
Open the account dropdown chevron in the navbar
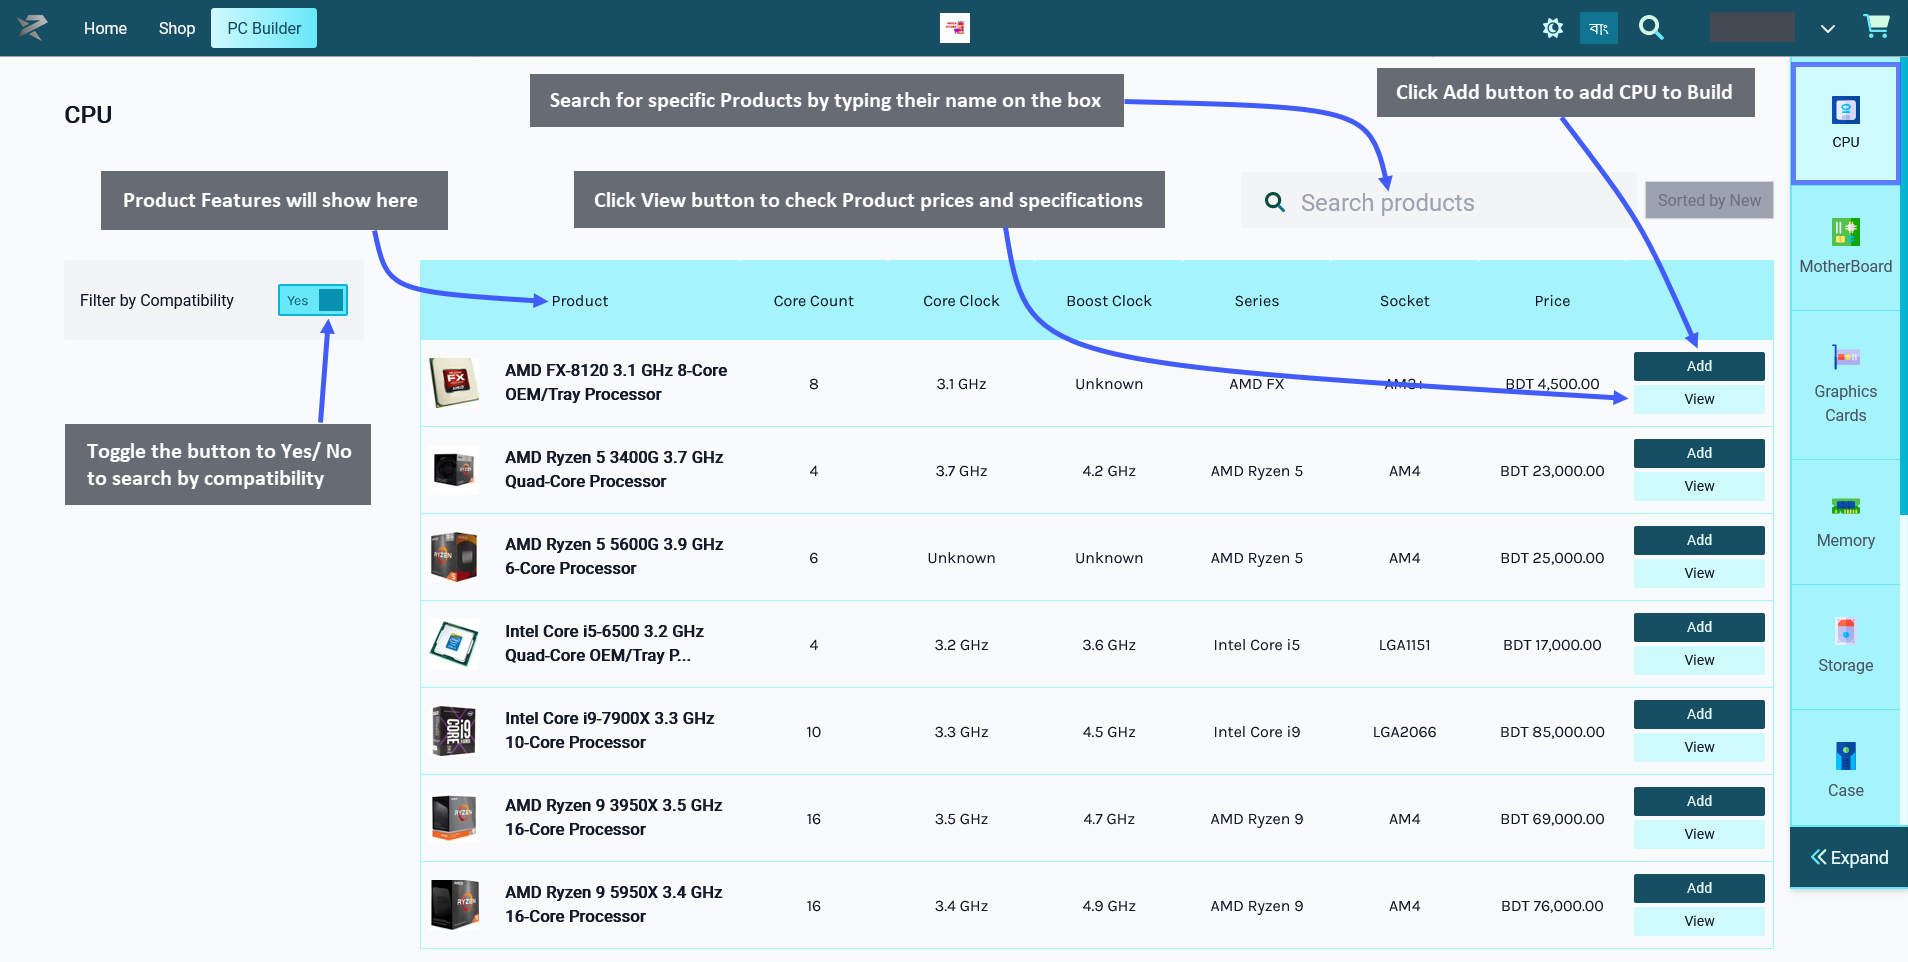(1827, 29)
